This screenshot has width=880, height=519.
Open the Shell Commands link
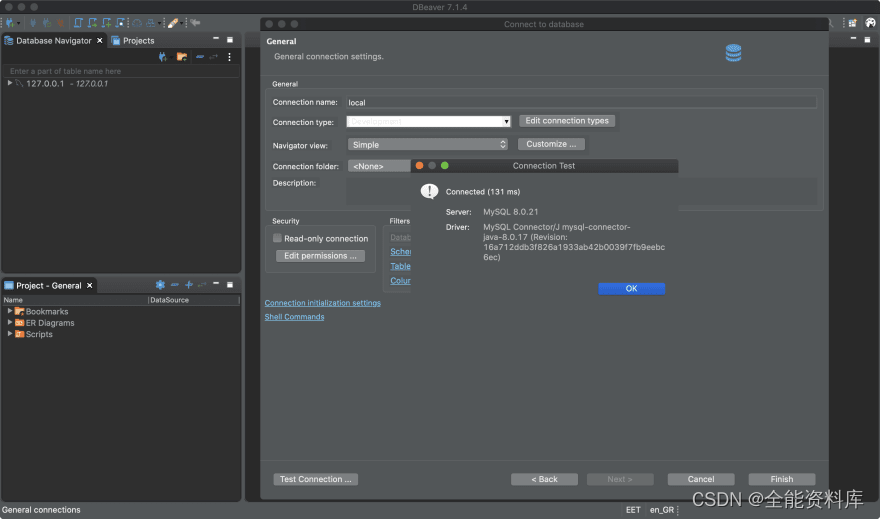(295, 317)
